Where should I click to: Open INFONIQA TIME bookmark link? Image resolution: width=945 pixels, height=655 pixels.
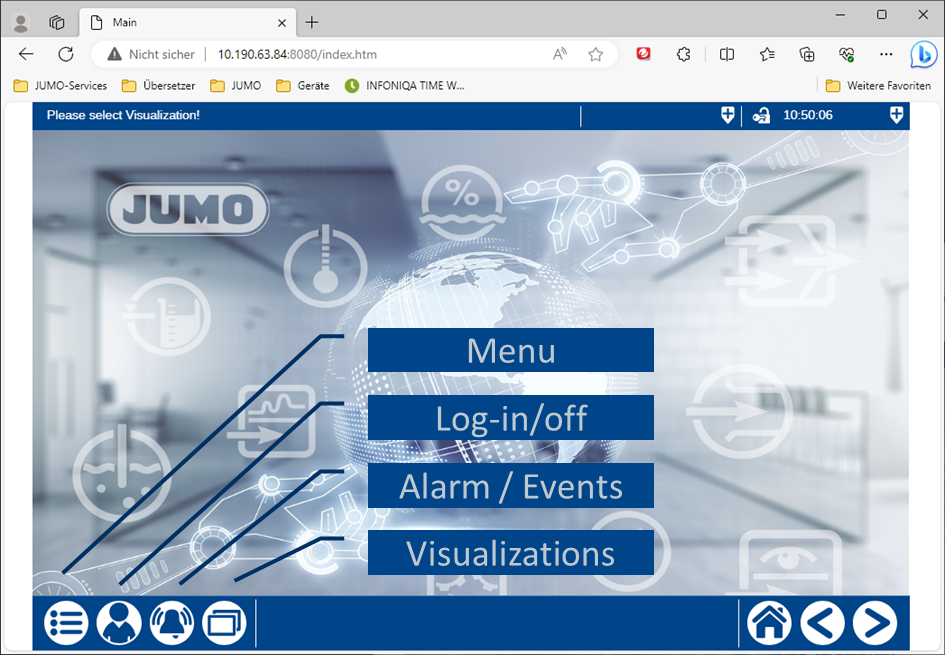(x=405, y=86)
